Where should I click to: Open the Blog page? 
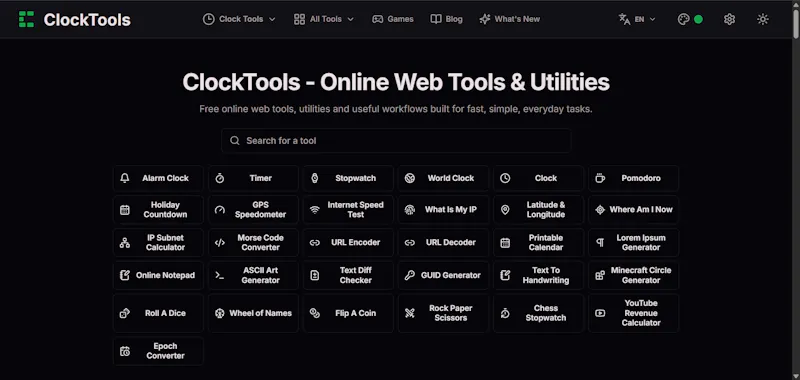click(446, 19)
